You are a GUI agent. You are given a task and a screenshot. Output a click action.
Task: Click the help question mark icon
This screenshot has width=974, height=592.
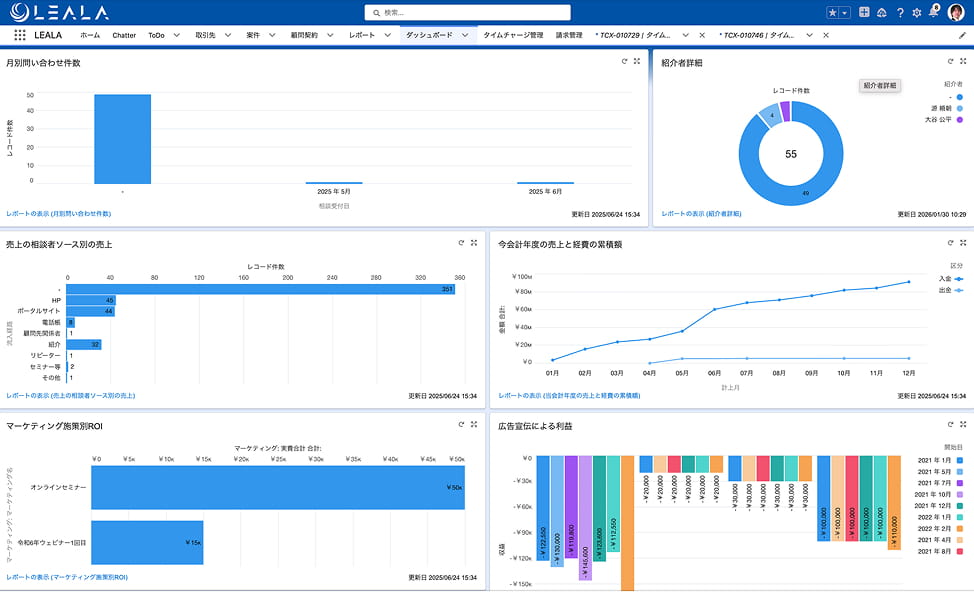pyautogui.click(x=900, y=12)
